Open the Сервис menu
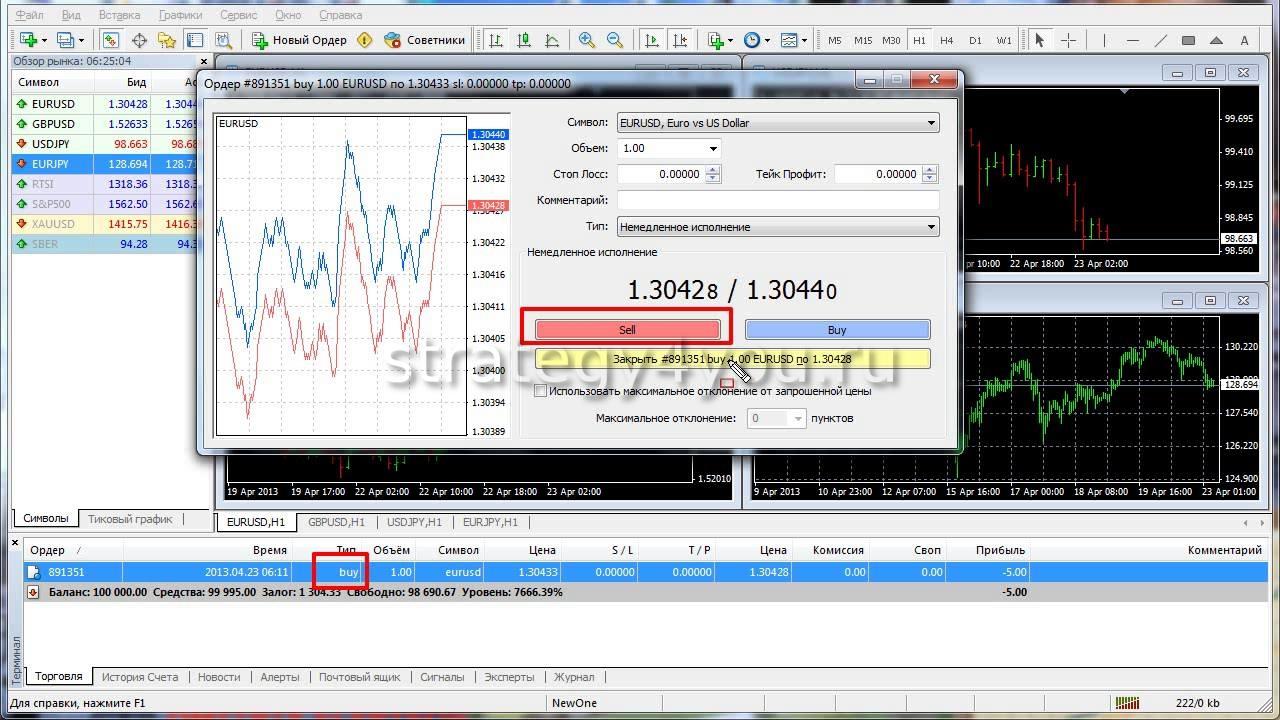The image size is (1280, 720). tap(238, 15)
